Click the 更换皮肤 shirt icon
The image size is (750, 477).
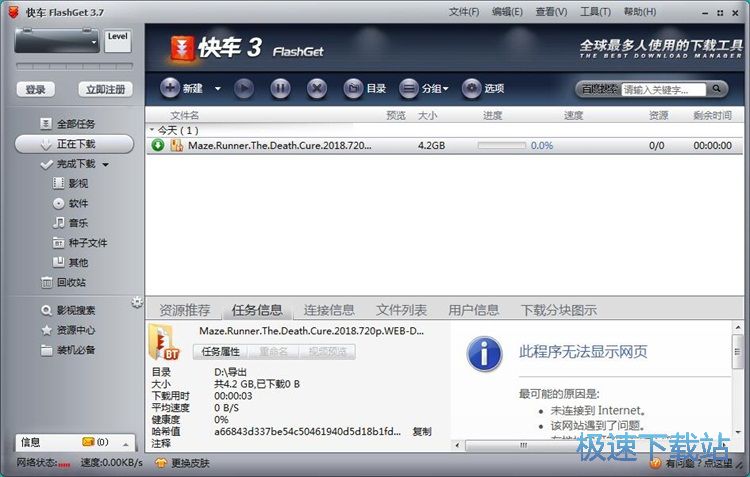click(x=161, y=463)
